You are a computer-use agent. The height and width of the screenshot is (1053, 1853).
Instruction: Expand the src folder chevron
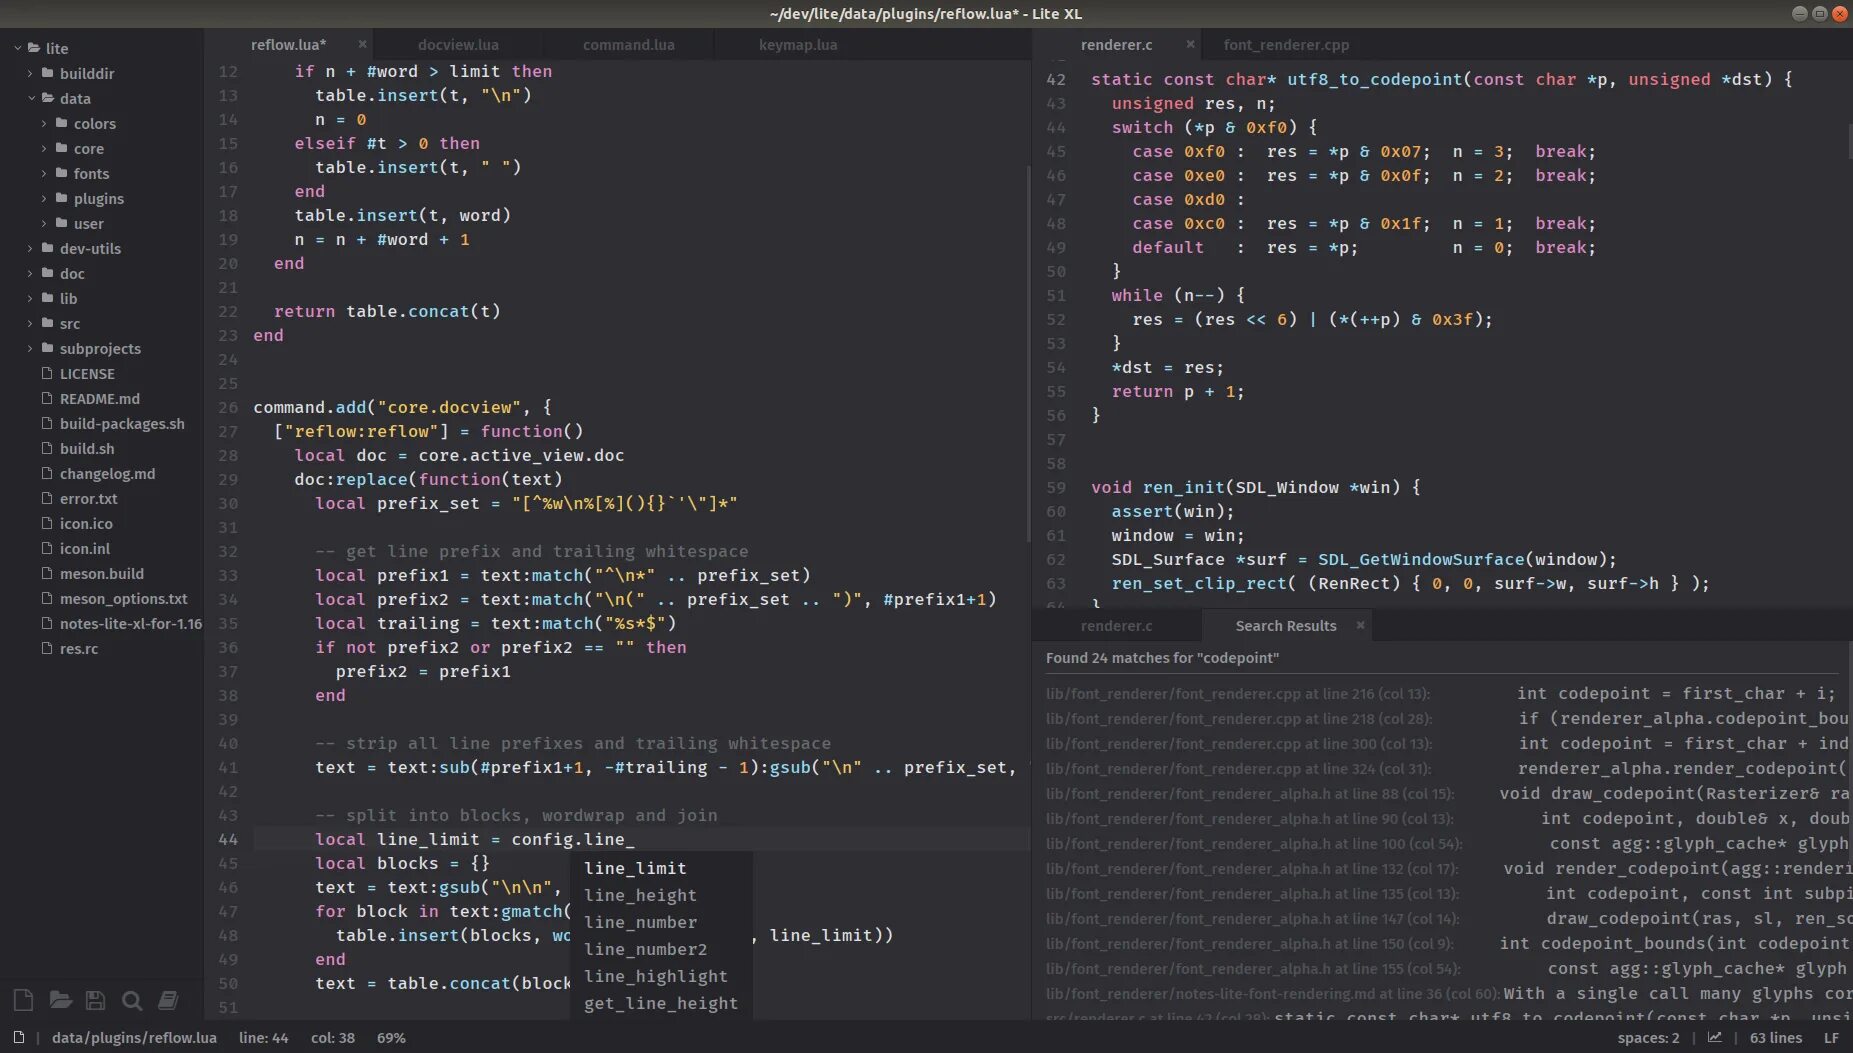tap(30, 323)
